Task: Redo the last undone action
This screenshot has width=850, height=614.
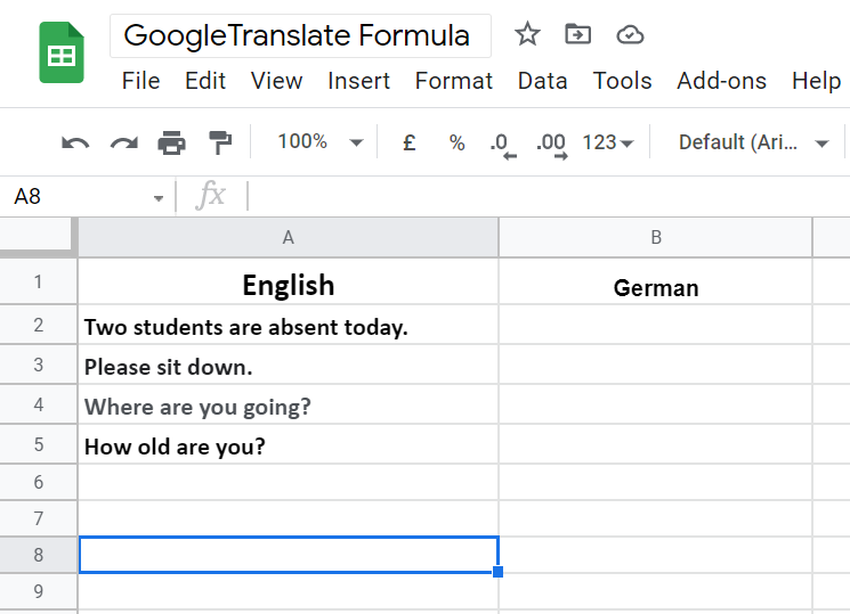Action: (x=123, y=143)
